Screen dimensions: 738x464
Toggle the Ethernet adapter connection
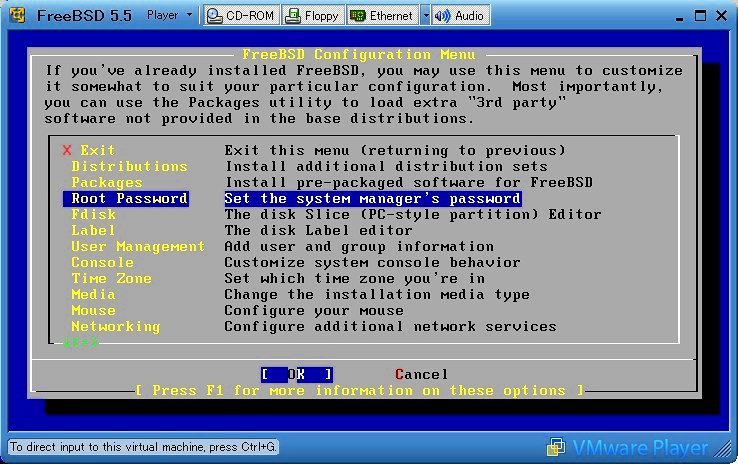[382, 15]
